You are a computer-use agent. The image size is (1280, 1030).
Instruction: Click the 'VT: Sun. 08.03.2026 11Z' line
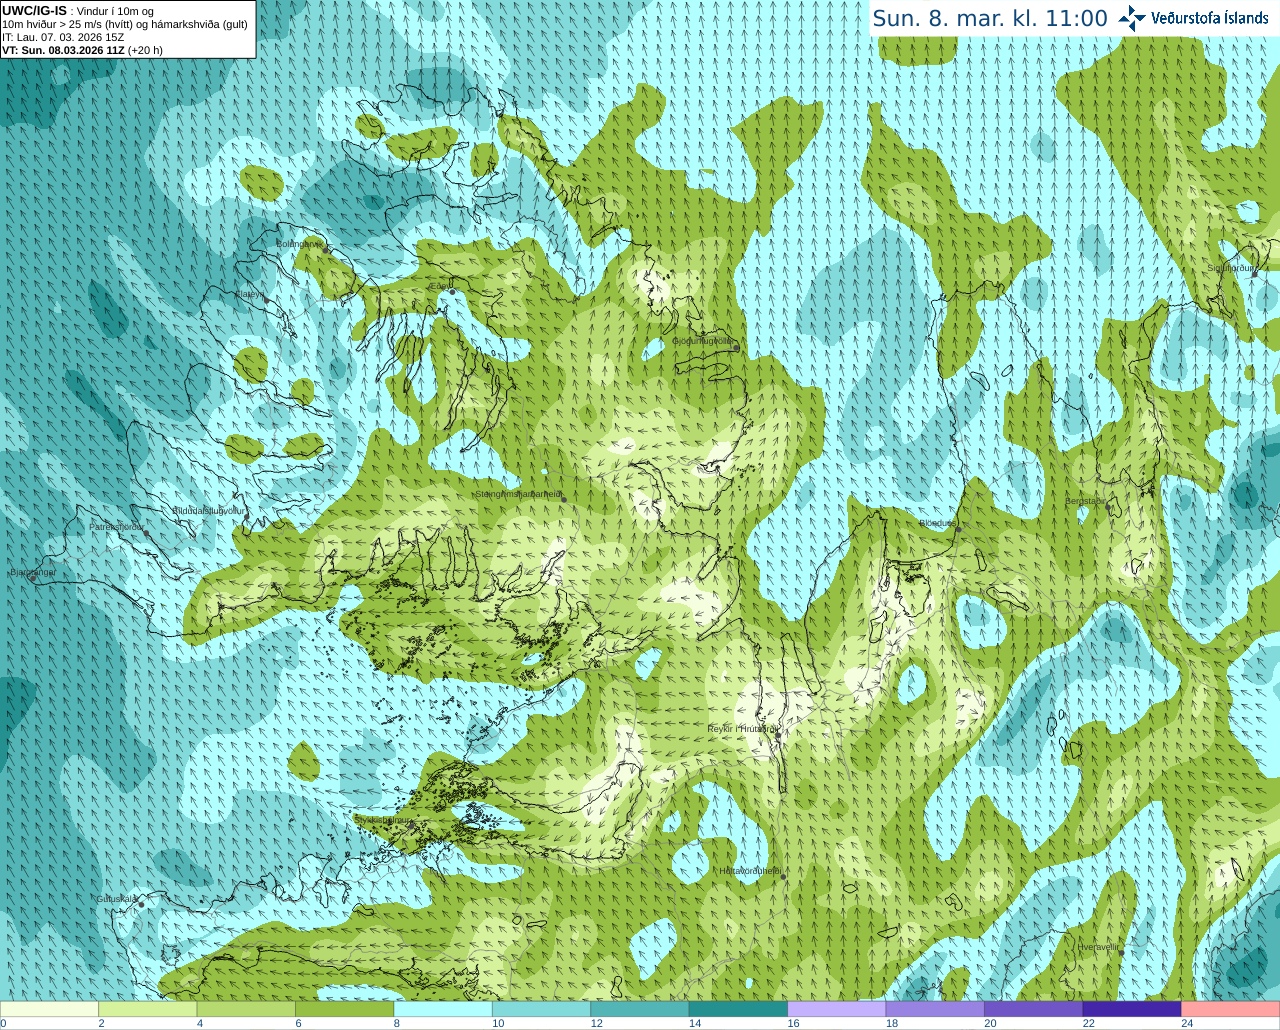82,50
